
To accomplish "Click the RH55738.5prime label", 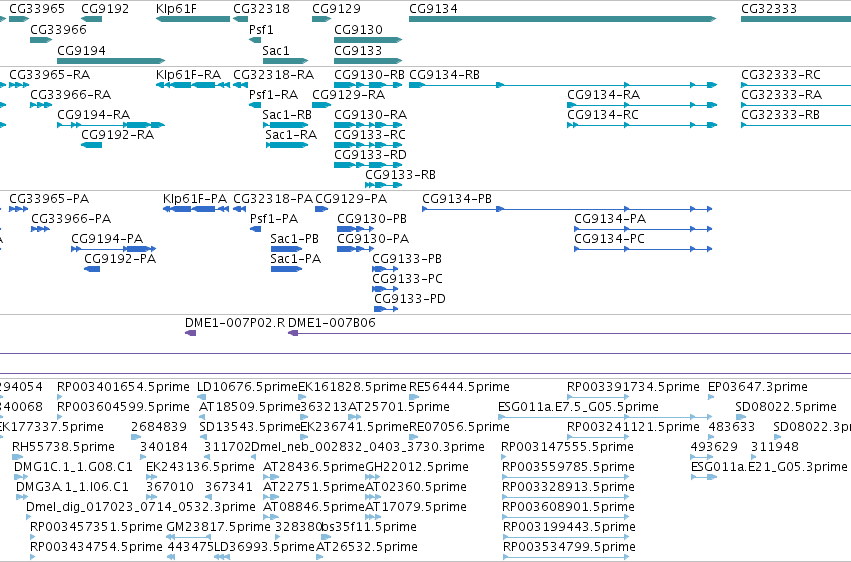I will pos(63,447).
